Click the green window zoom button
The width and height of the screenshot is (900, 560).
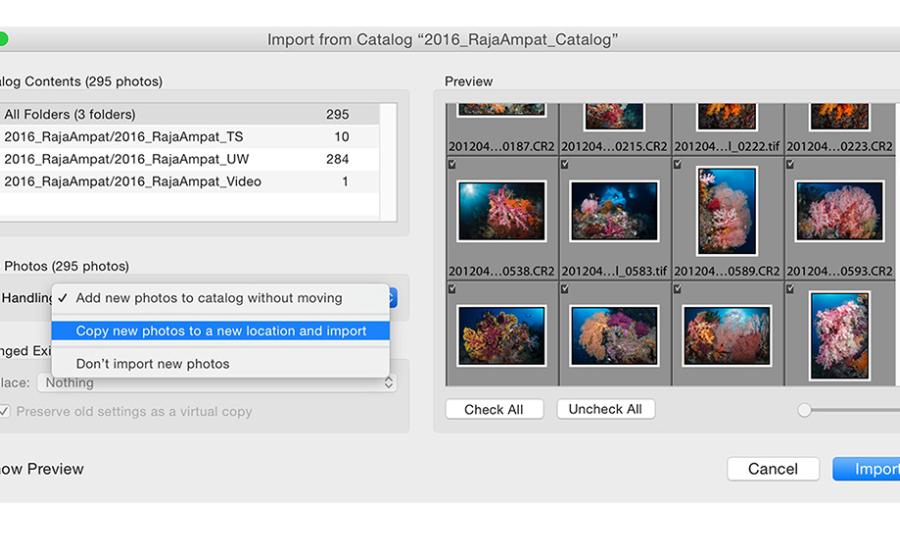click(2, 40)
